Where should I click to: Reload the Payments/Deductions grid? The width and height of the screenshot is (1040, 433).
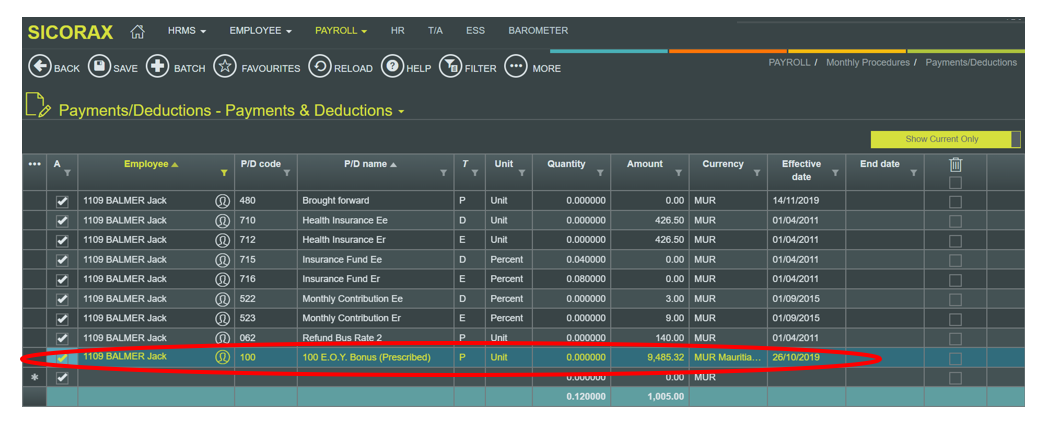coord(319,67)
